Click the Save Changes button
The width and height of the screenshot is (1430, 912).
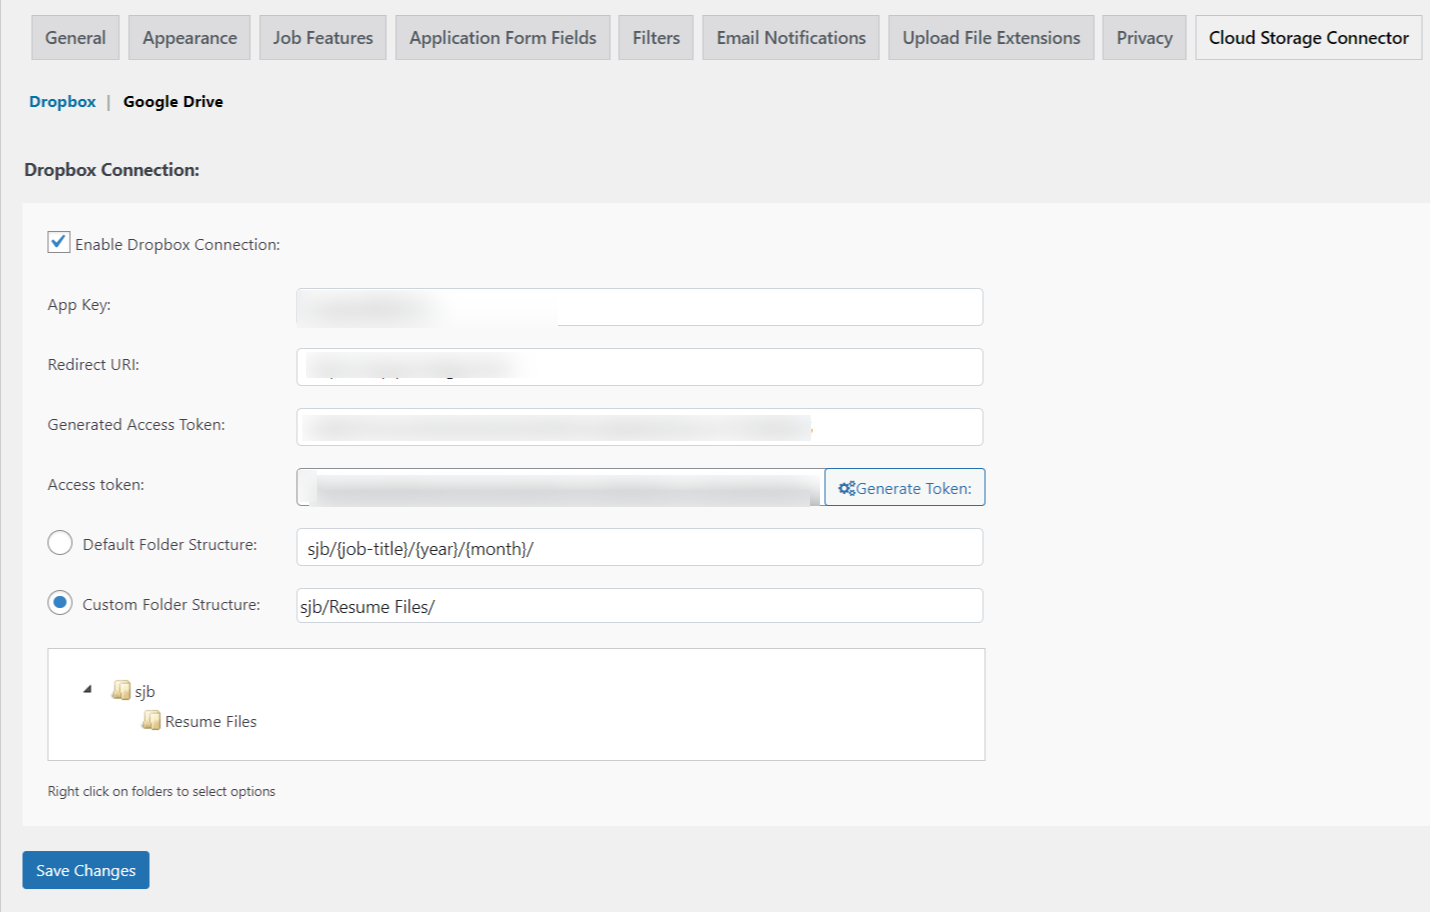85,870
